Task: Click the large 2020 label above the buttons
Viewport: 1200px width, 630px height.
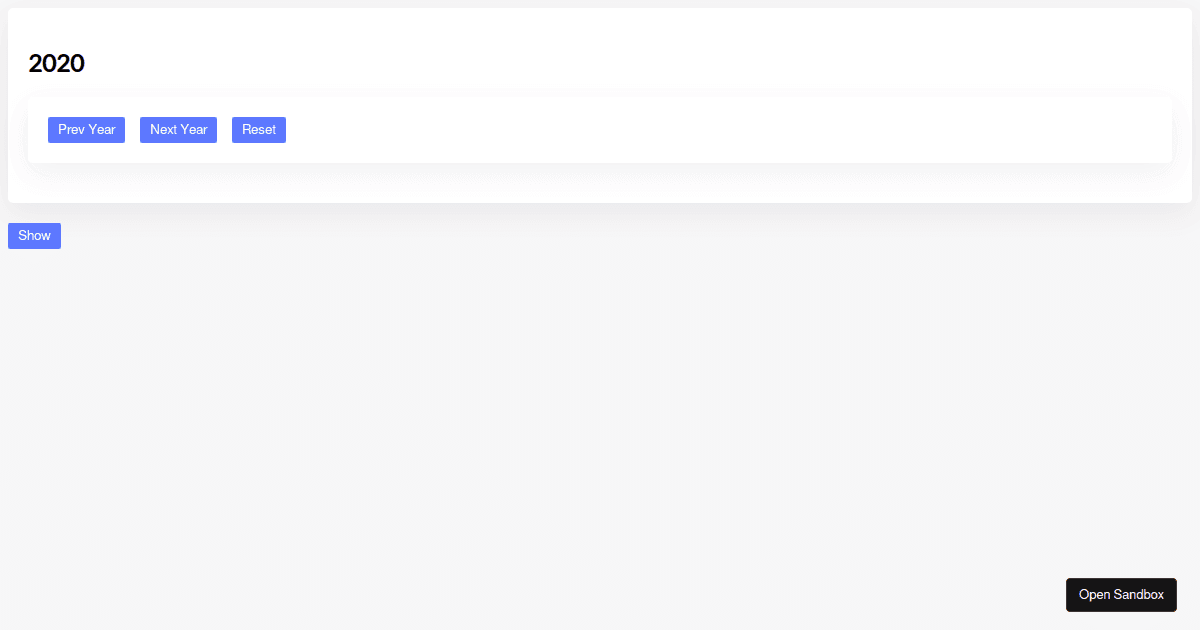Action: 57,64
